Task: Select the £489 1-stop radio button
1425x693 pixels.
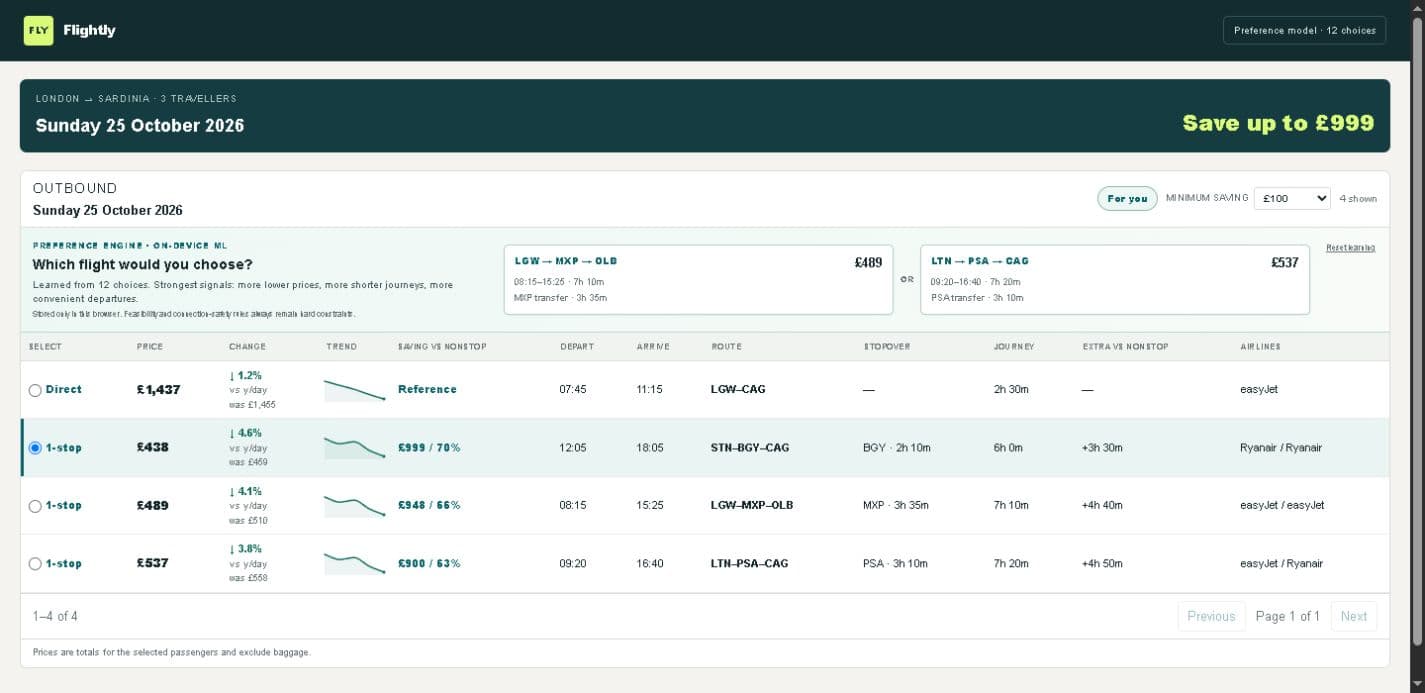Action: click(x=35, y=506)
